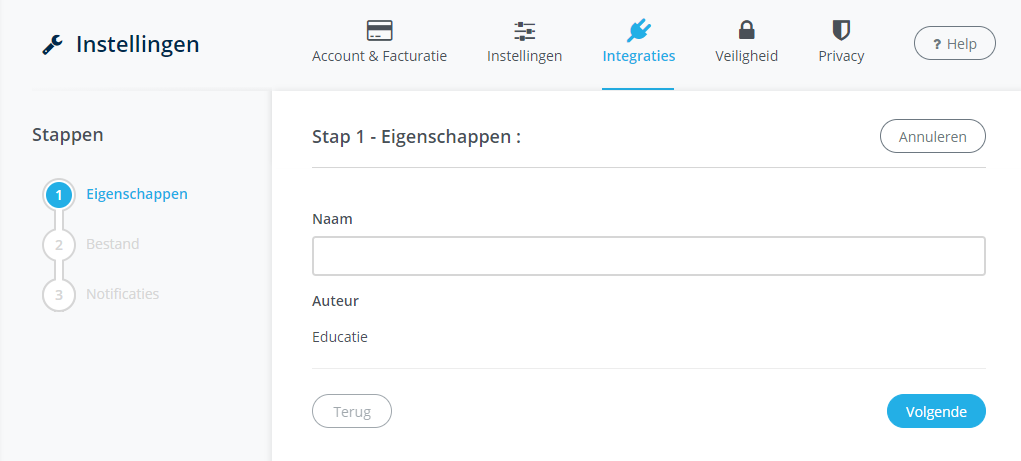Viewport: 1021px width, 461px height.
Task: Switch to the Instellingen tab label
Action: pyautogui.click(x=524, y=56)
